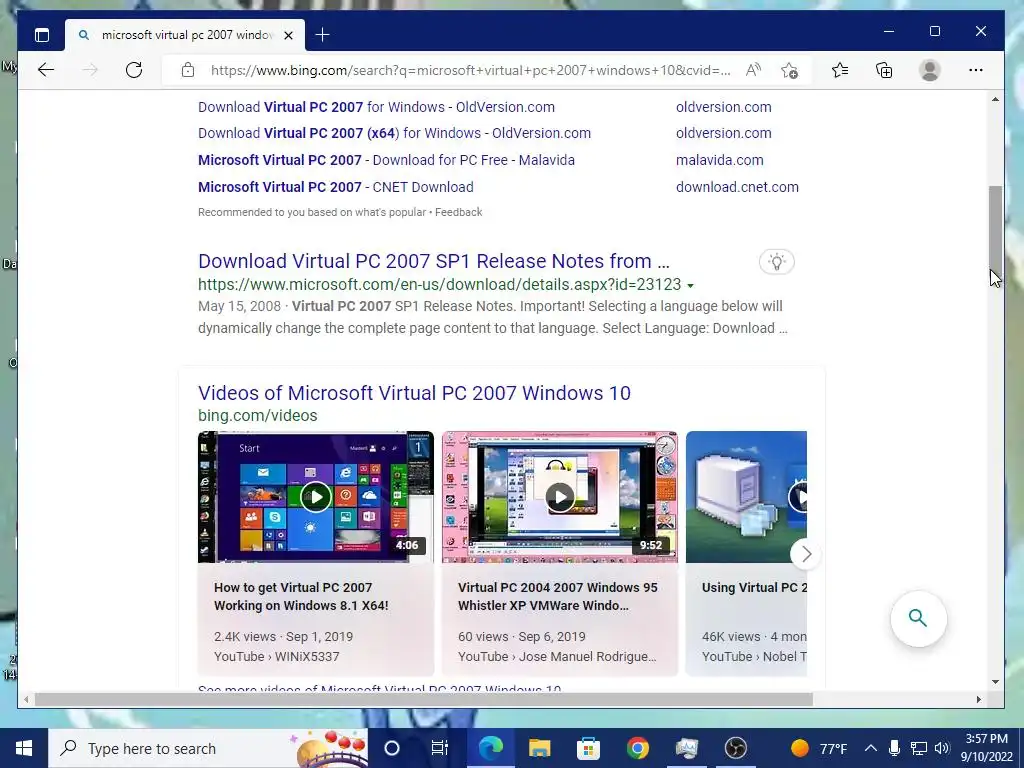Open the tab actions menu icon
This screenshot has width=1024, height=768.
click(42, 35)
